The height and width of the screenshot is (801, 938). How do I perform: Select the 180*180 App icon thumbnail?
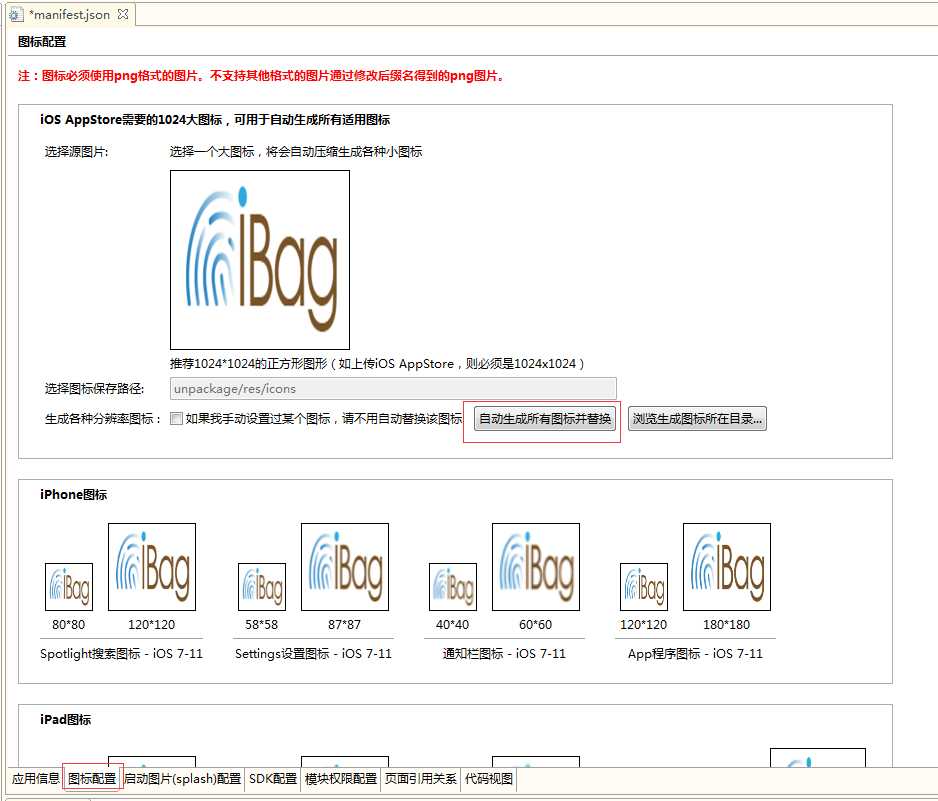tap(727, 567)
